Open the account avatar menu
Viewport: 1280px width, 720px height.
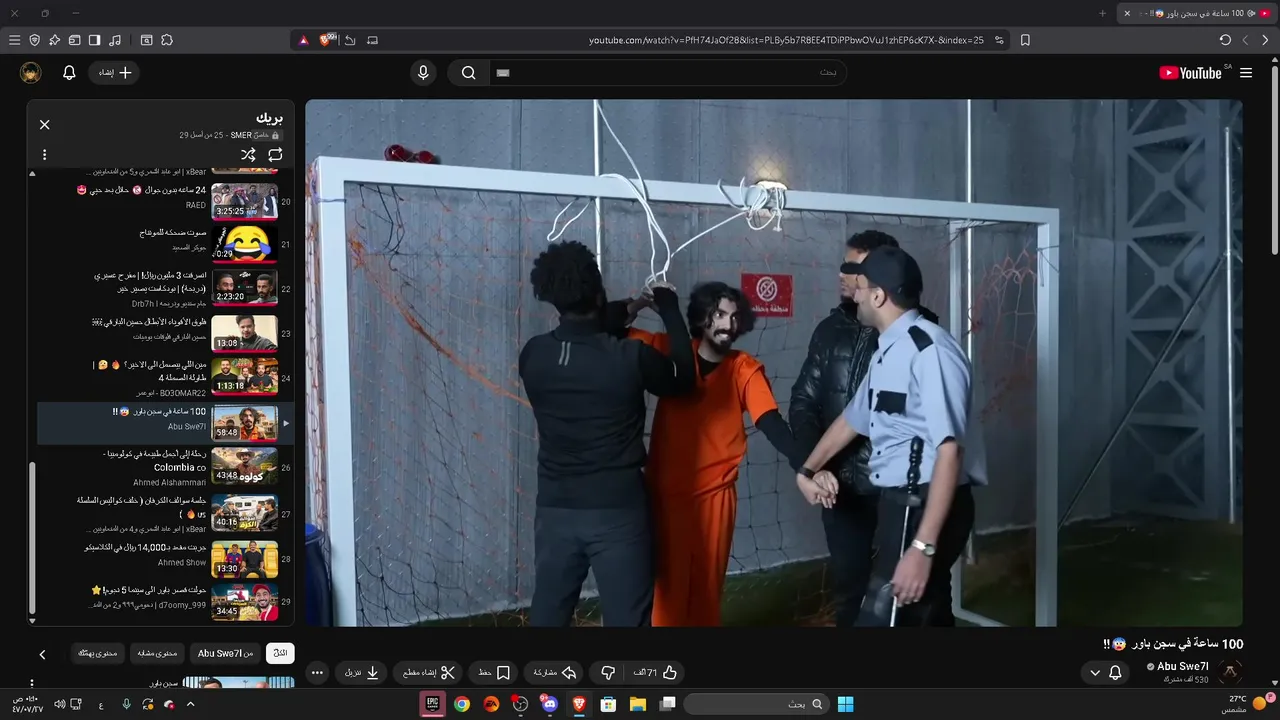click(x=31, y=73)
